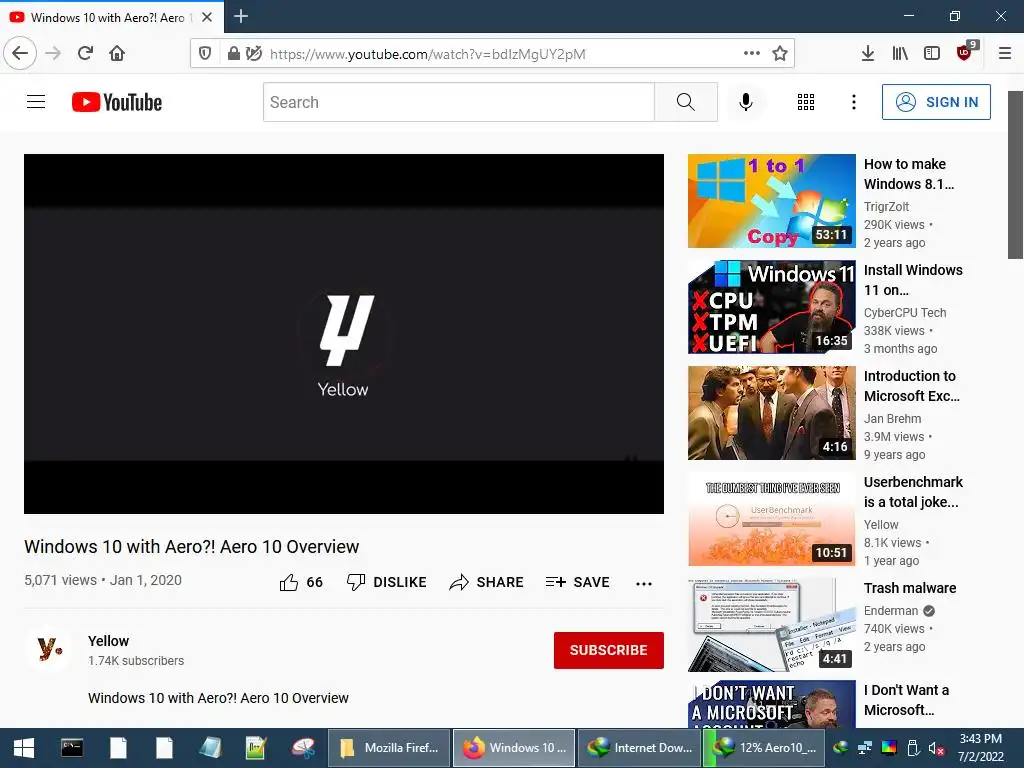The width and height of the screenshot is (1024, 768).
Task: SAVE the video to a playlist
Action: (x=577, y=582)
